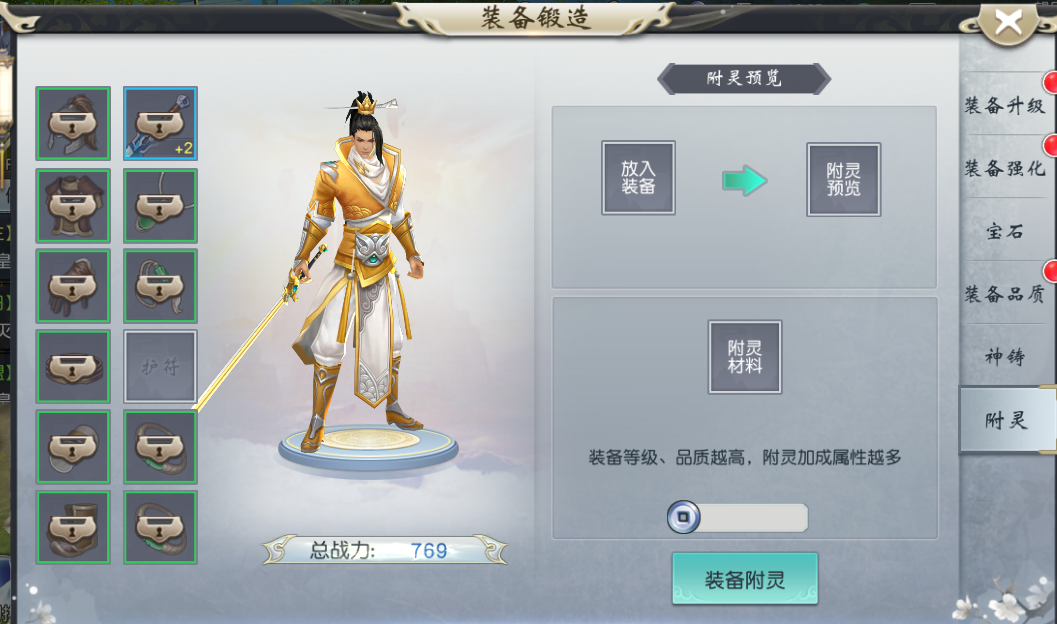This screenshot has height=624, width=1057.
Task: Go to the 装备品质 tab
Action: tap(1004, 294)
